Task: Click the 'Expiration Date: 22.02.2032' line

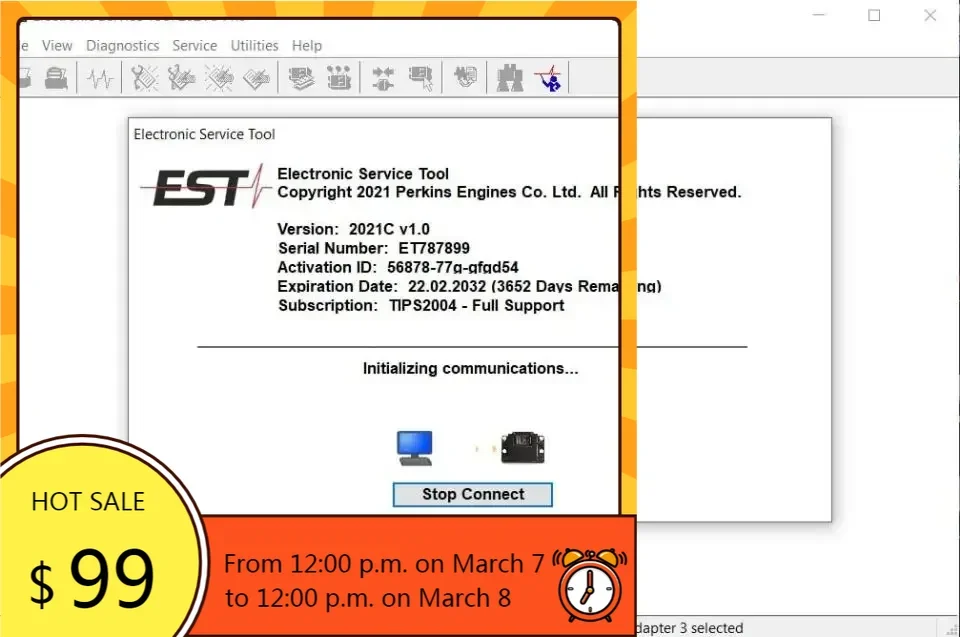Action: [x=470, y=286]
